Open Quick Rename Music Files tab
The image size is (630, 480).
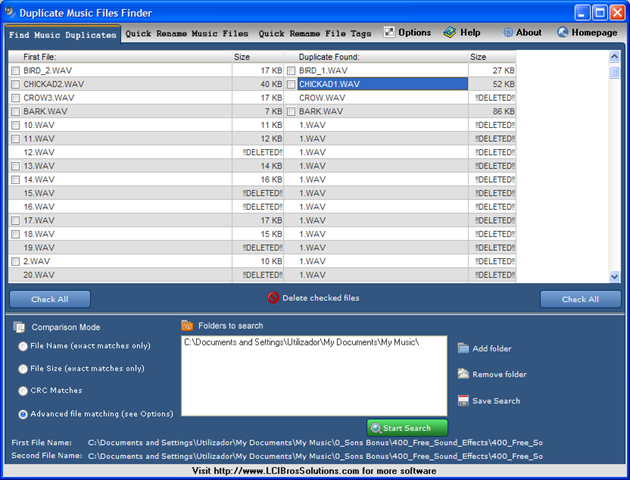[x=187, y=33]
